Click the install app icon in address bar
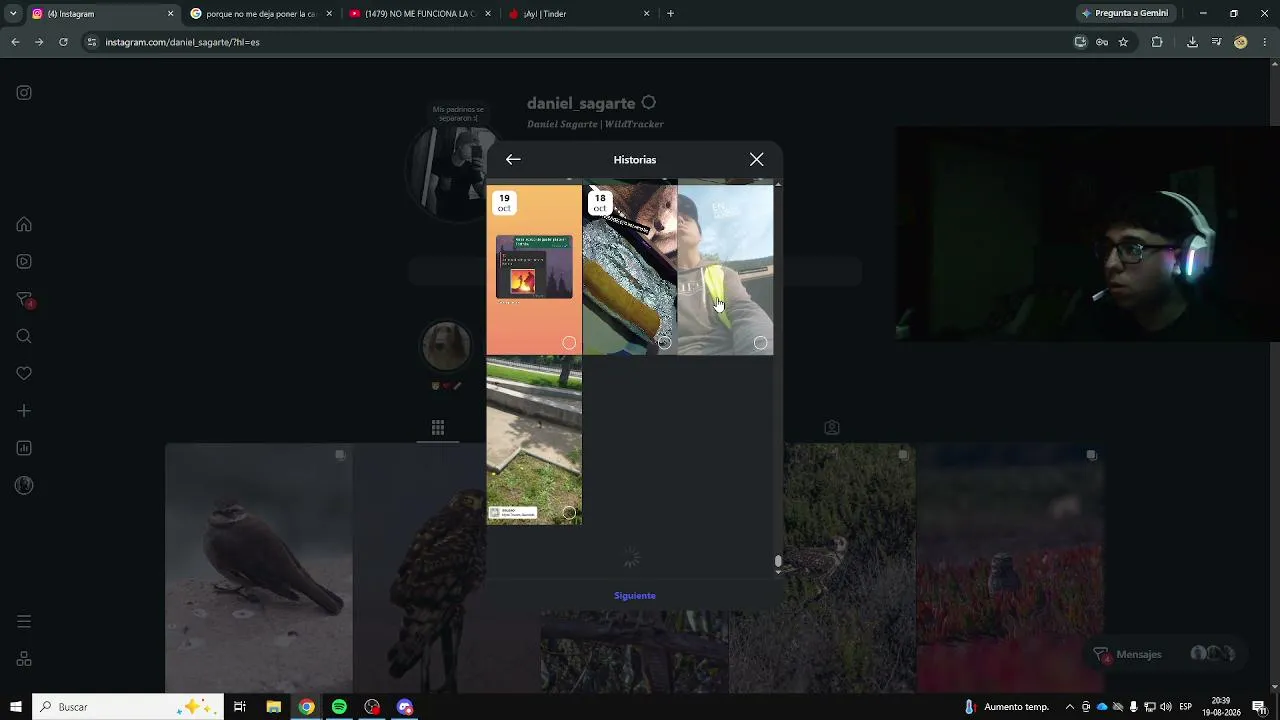Screen dimensions: 1280x720 click(x=1080, y=42)
